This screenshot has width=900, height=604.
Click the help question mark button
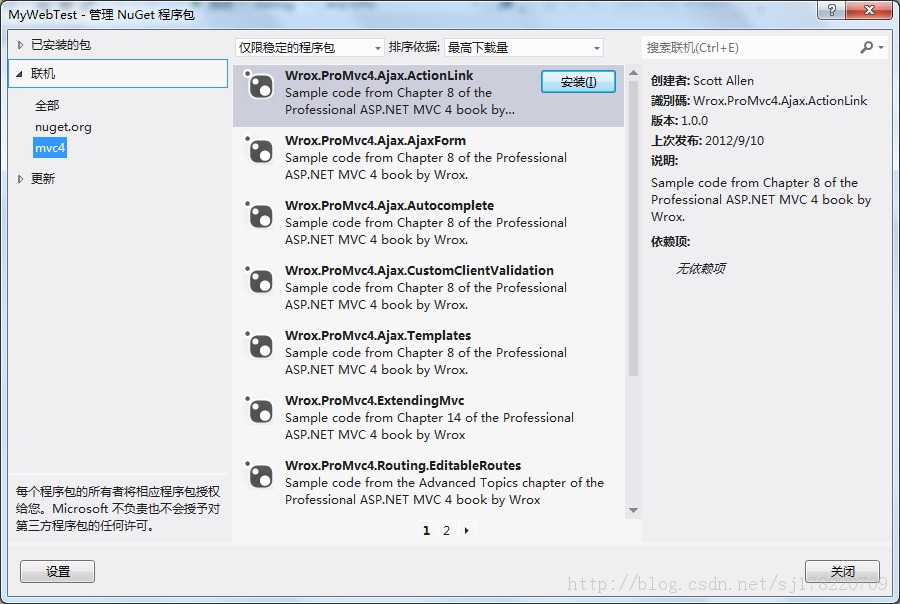tap(832, 9)
